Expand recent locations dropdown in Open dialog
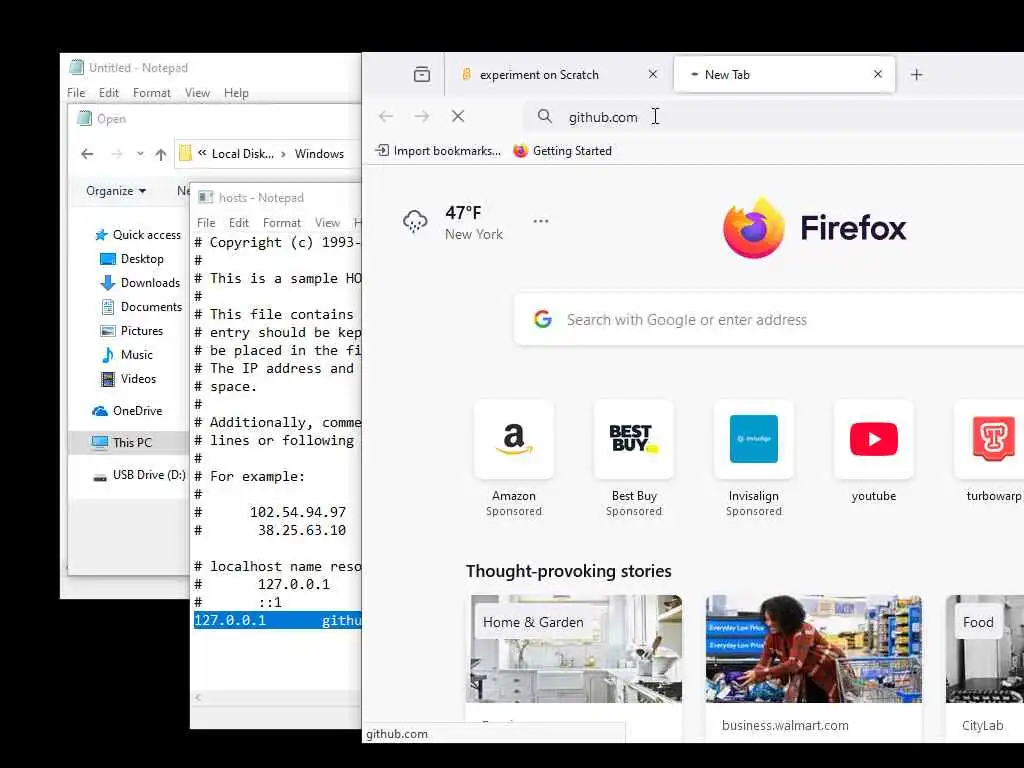Viewport: 1024px width, 768px height. [x=140, y=154]
